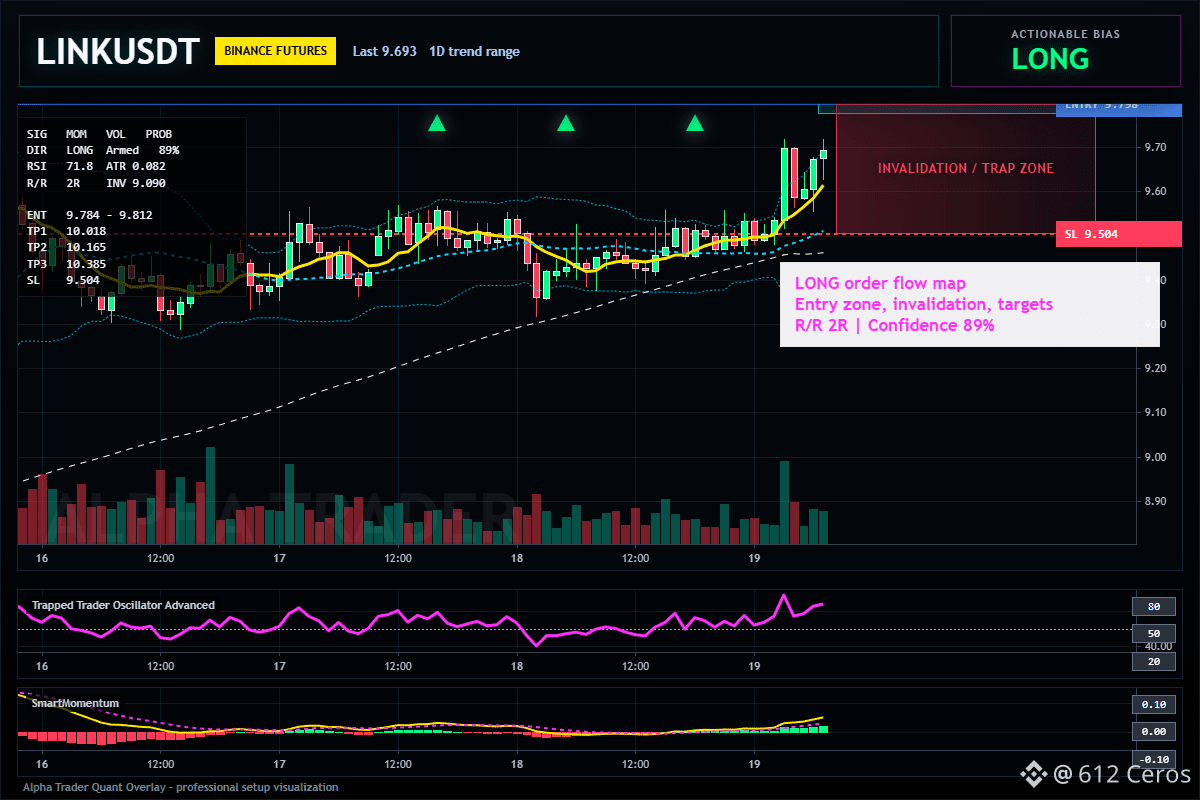The image size is (1200, 800).
Task: Click 'Entry zone, invalidation, targets' annotation line
Action: point(923,304)
